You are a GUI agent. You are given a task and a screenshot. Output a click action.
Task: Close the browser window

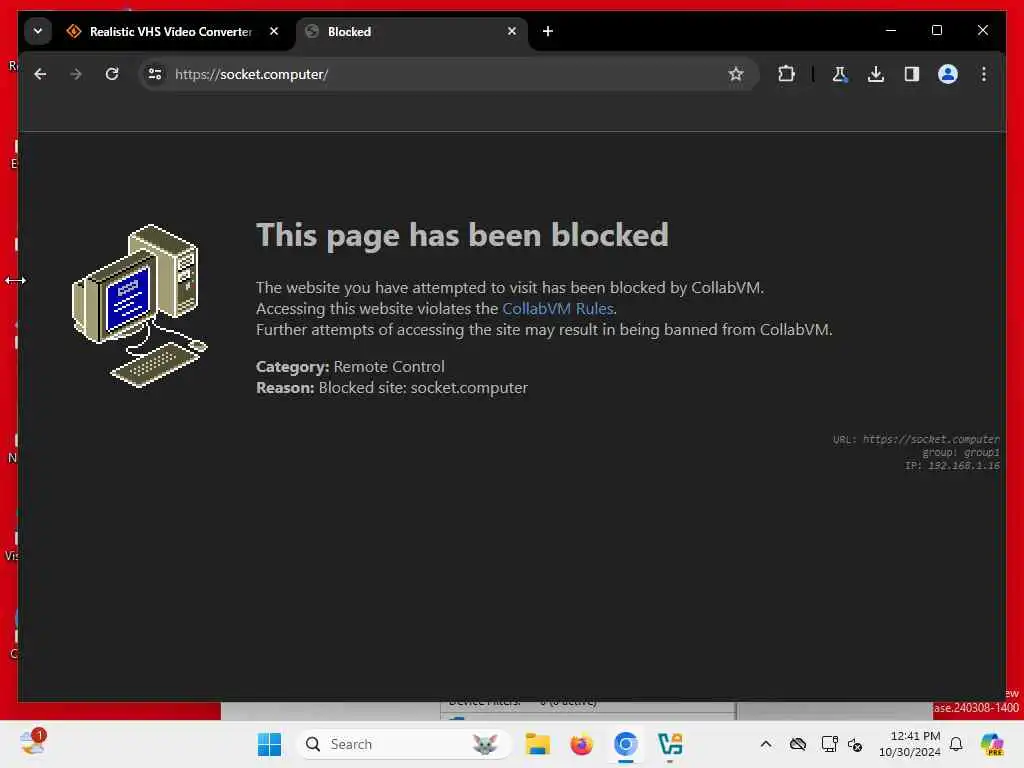(983, 30)
